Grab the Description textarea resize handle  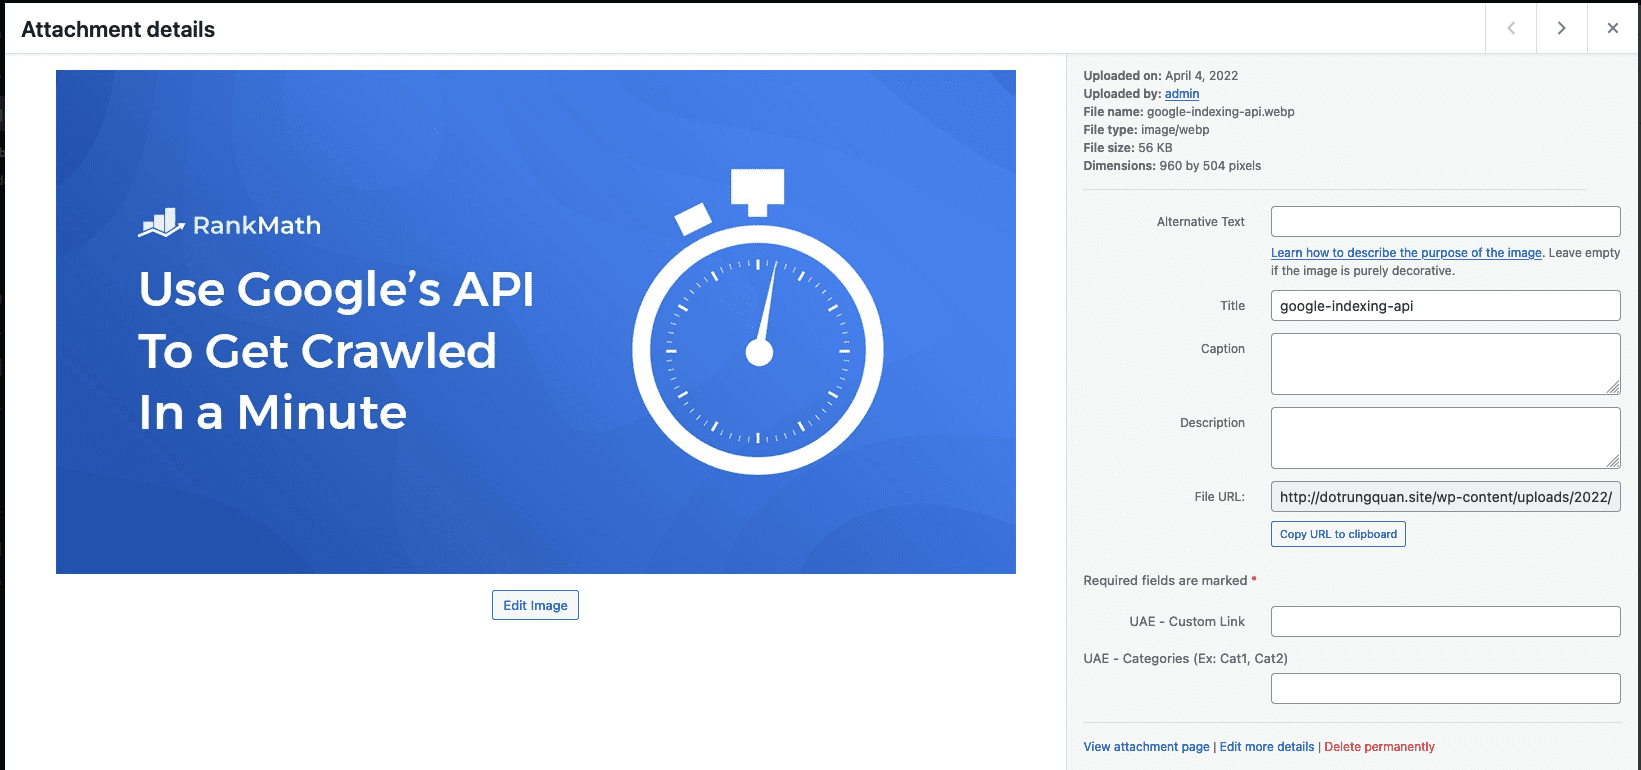1613,462
